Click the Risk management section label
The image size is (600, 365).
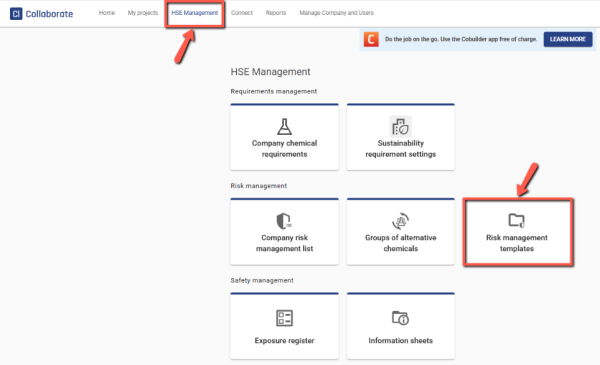tap(259, 186)
